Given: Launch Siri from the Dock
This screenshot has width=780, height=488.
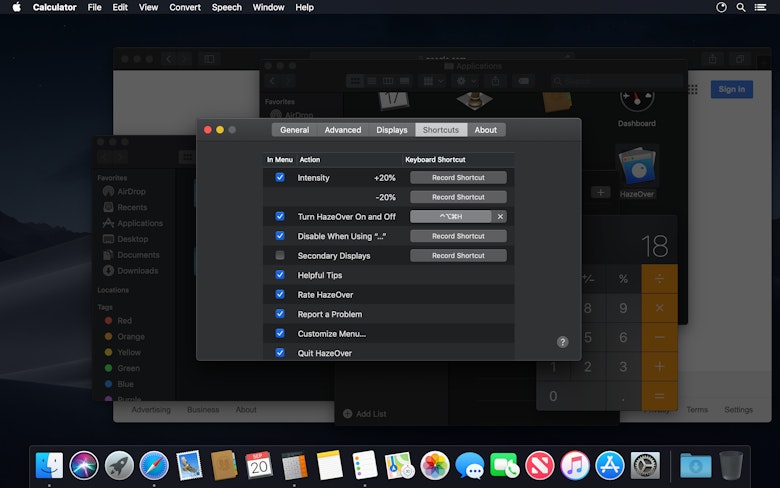Looking at the screenshot, I should (x=84, y=465).
